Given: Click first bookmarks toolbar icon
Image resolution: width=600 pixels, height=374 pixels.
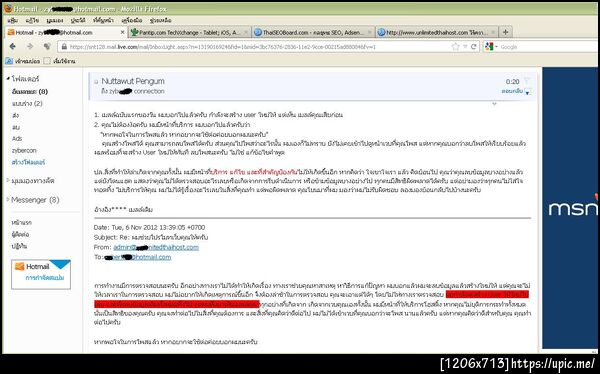Looking at the screenshot, I should click(9, 61).
